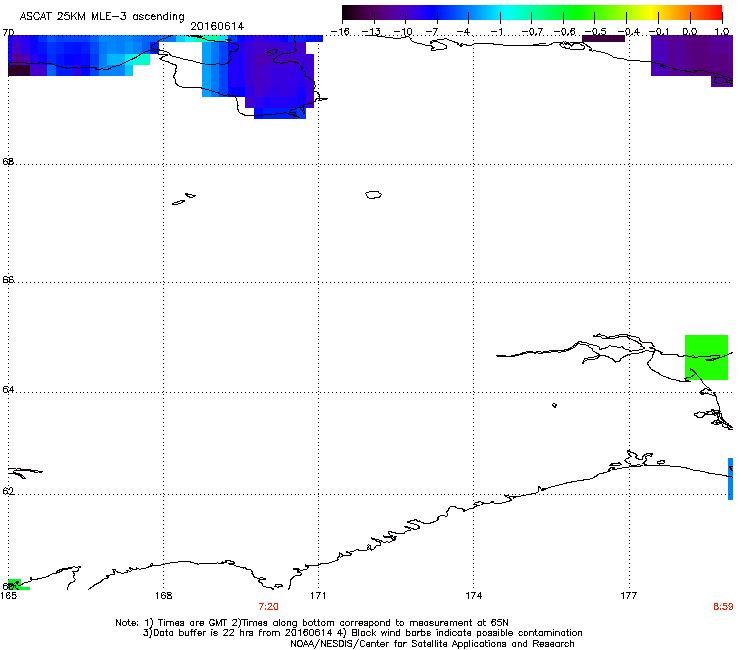Click the -0.7 color bar label
The width and height of the screenshot is (740, 650).
click(x=532, y=32)
